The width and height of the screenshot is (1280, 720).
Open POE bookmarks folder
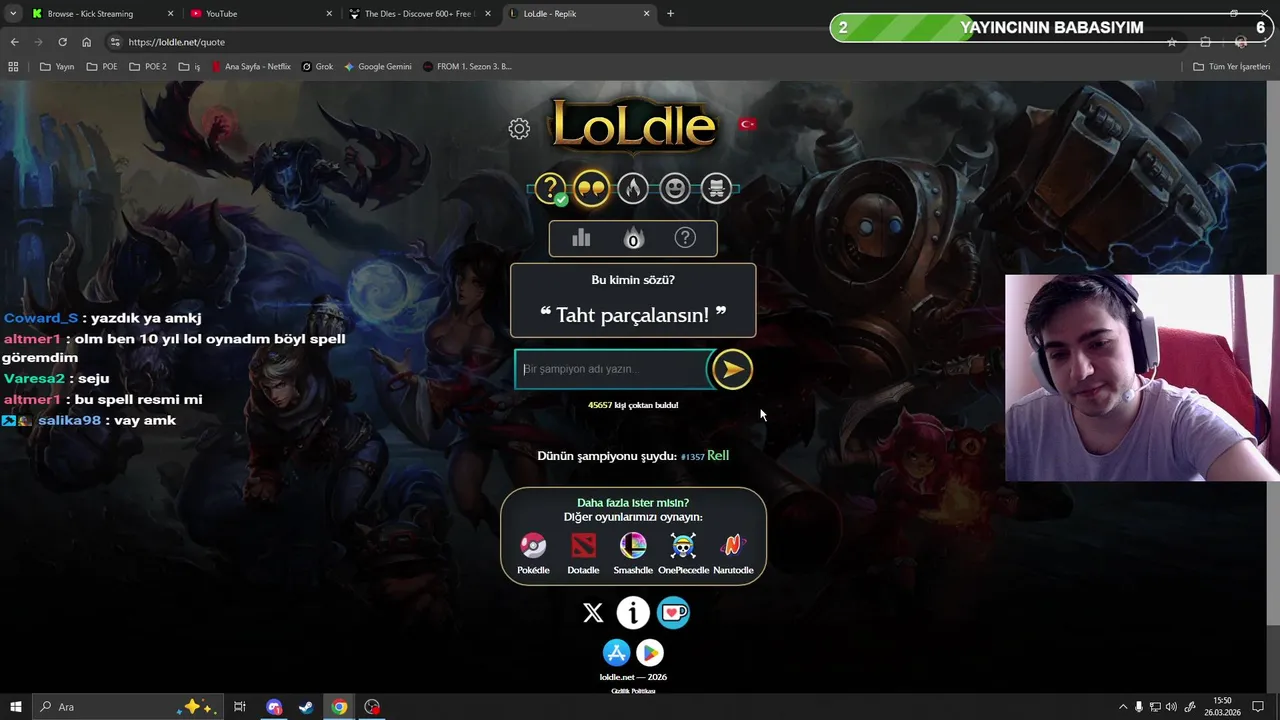102,67
